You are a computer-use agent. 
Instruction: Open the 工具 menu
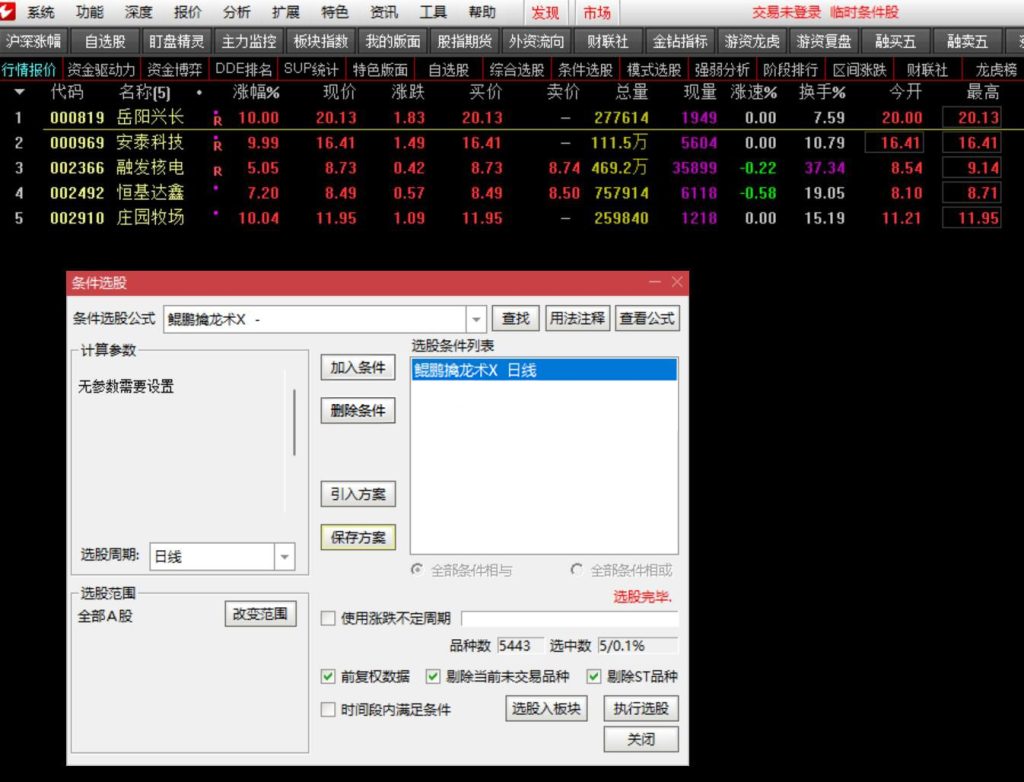[x=433, y=13]
